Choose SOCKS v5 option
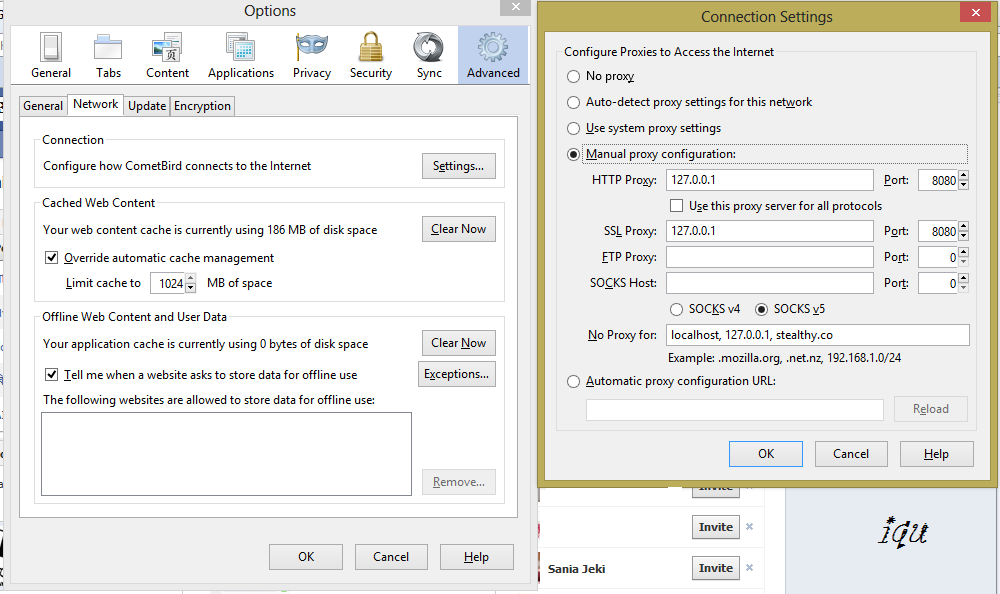This screenshot has height=594, width=1000. pos(761,309)
